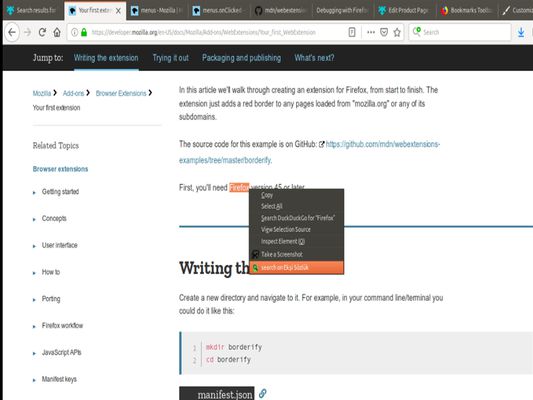Viewport: 533px width, 400px height.
Task: Open the browser home page icon
Action: tap(57, 32)
